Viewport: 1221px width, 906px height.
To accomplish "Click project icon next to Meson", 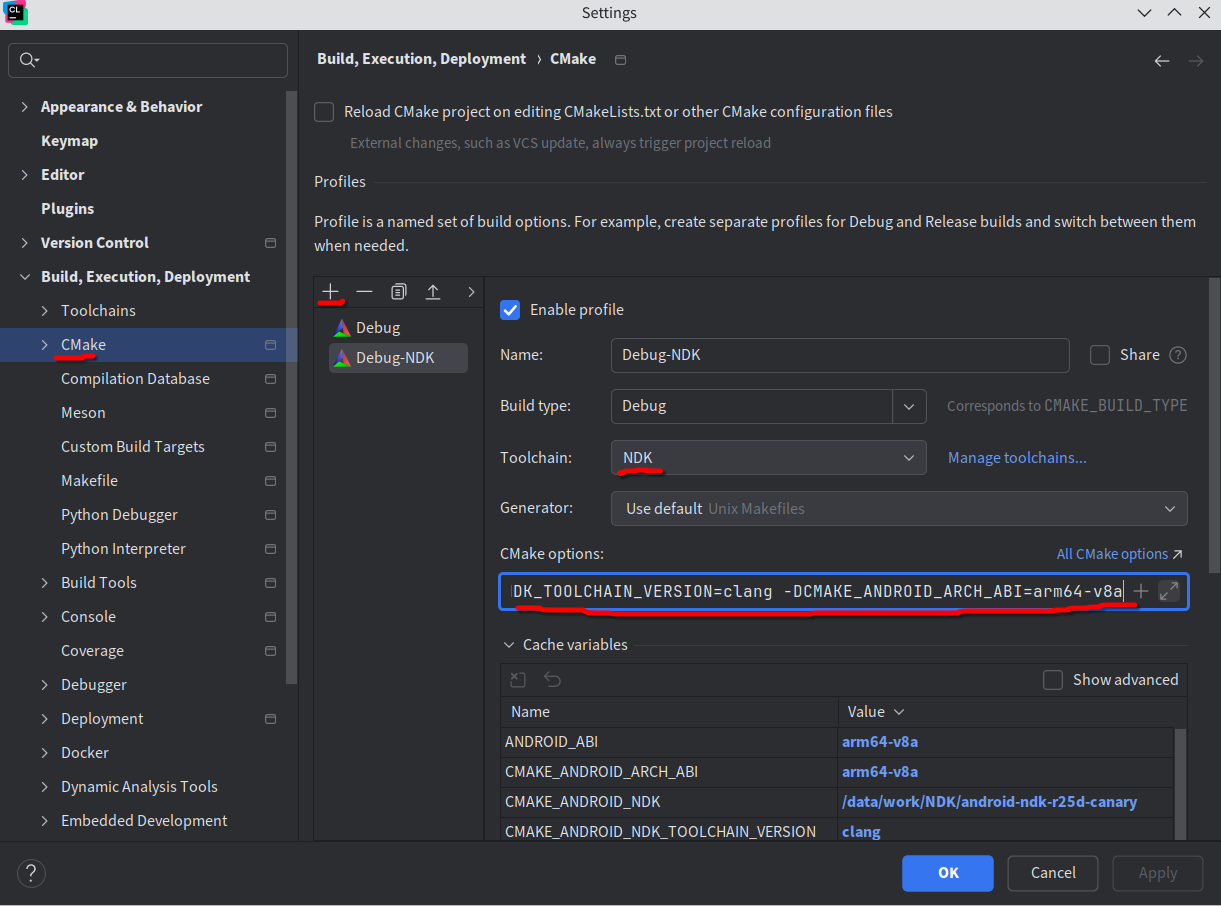I will click(270, 413).
